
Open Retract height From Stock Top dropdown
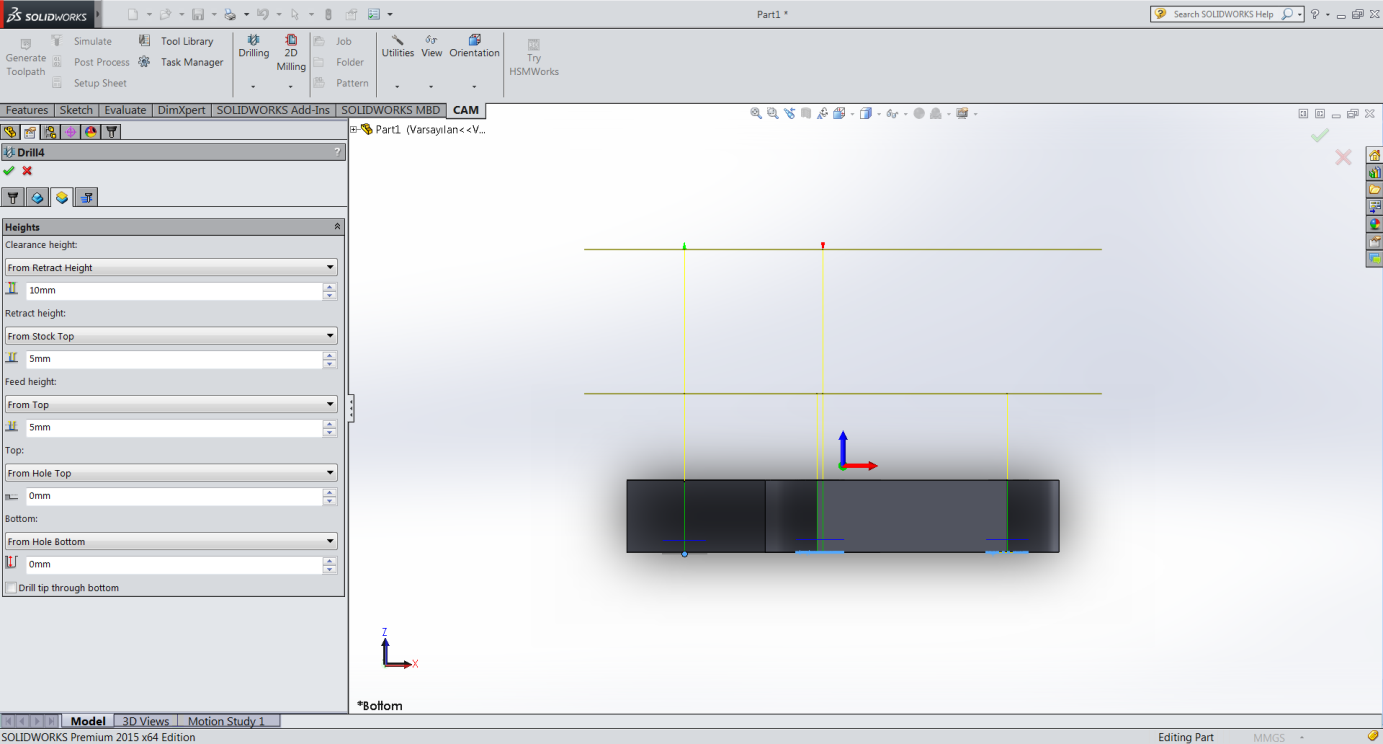(x=171, y=336)
